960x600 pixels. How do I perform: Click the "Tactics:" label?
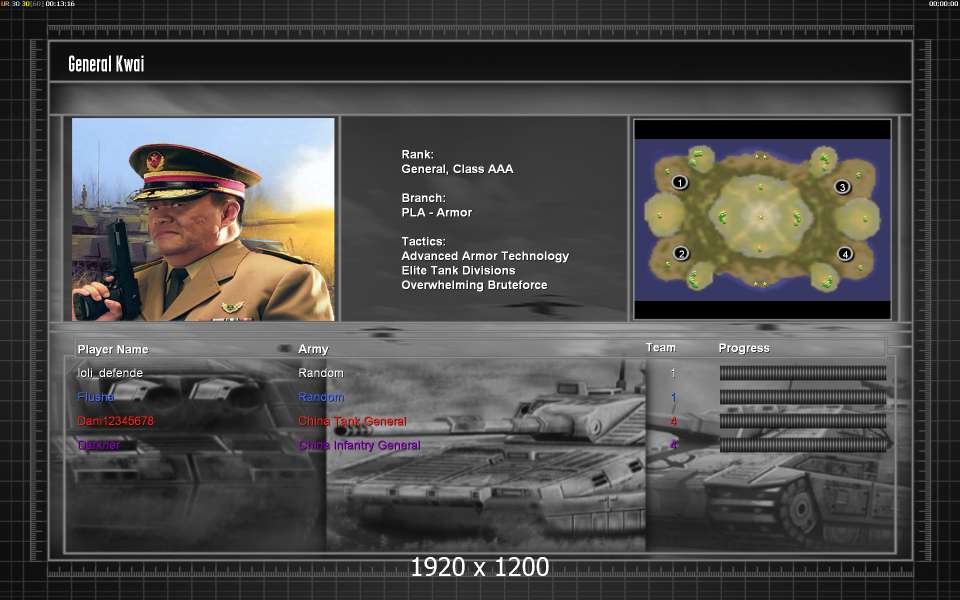tap(424, 241)
